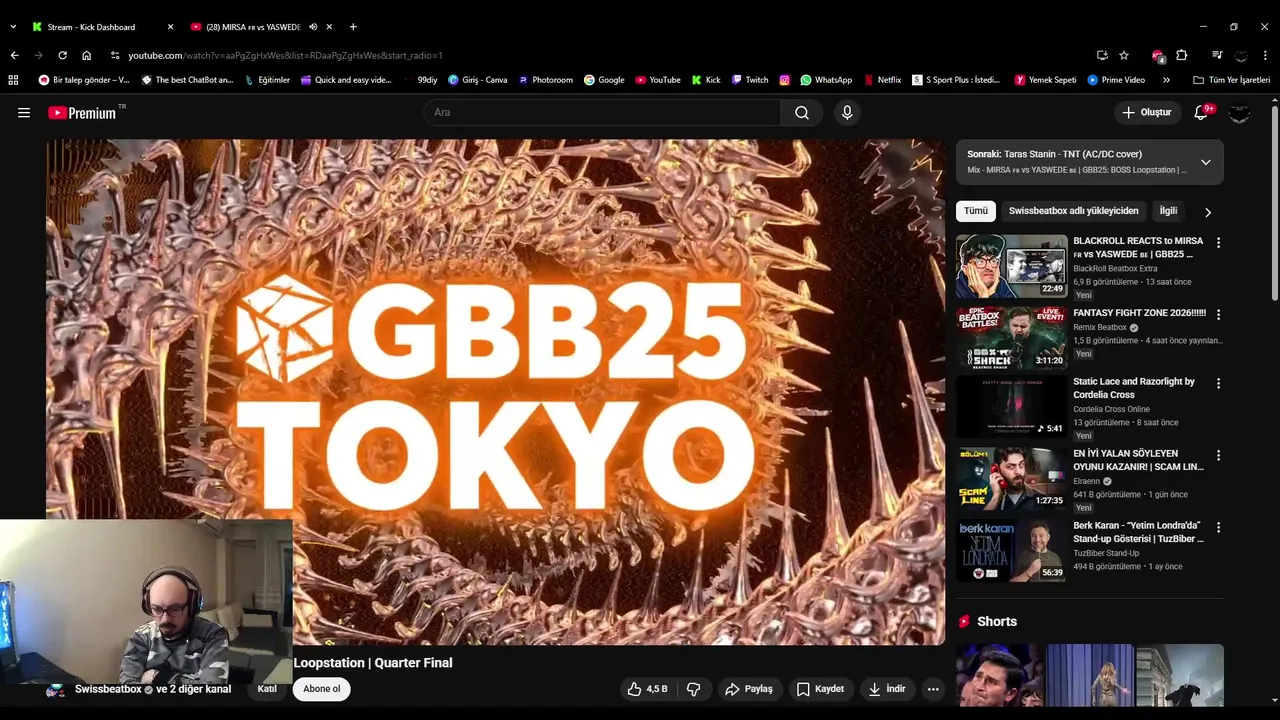The width and height of the screenshot is (1280, 720).
Task: Open Eğitimler bookmark
Action: click(x=267, y=80)
